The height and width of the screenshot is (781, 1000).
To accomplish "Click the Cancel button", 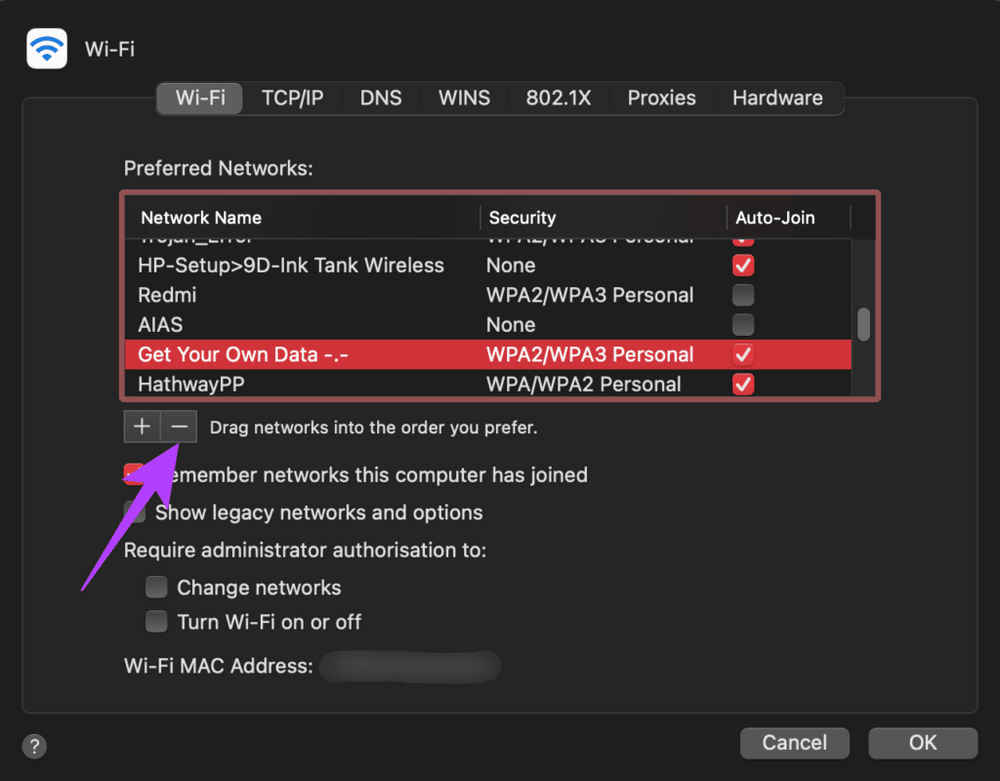I will click(794, 742).
